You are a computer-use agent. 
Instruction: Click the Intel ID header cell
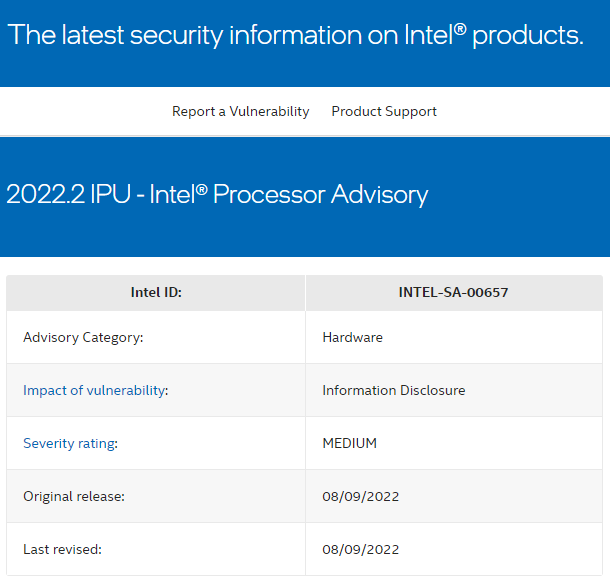[156, 292]
